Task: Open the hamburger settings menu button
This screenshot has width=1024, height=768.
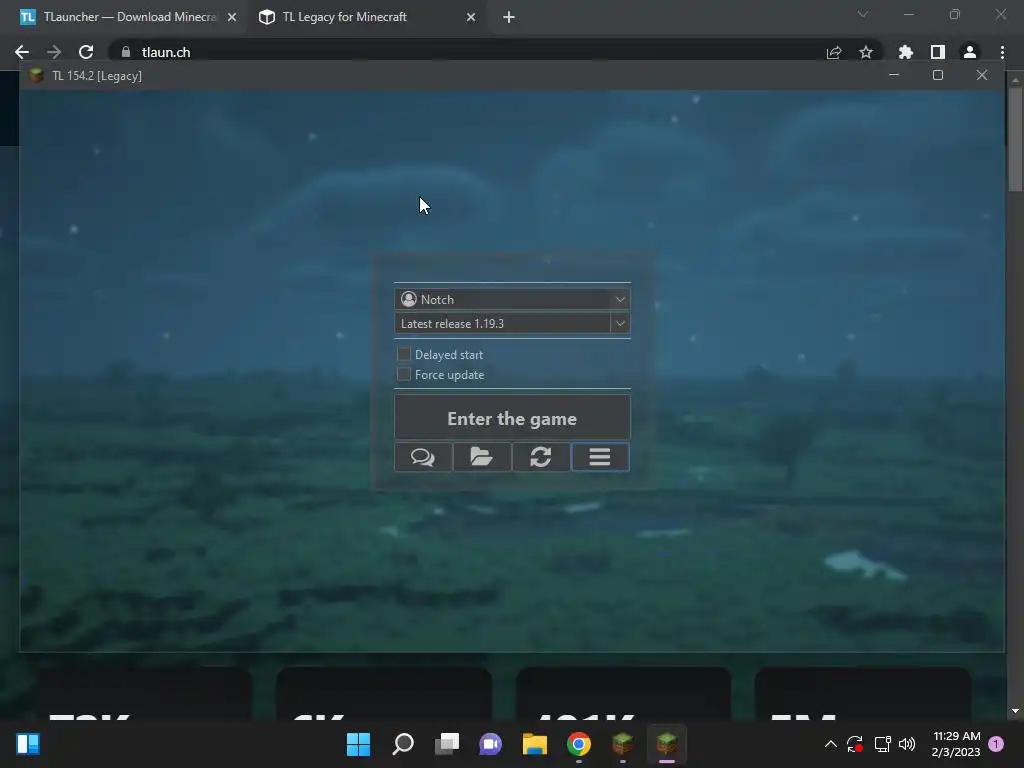Action: (x=600, y=457)
